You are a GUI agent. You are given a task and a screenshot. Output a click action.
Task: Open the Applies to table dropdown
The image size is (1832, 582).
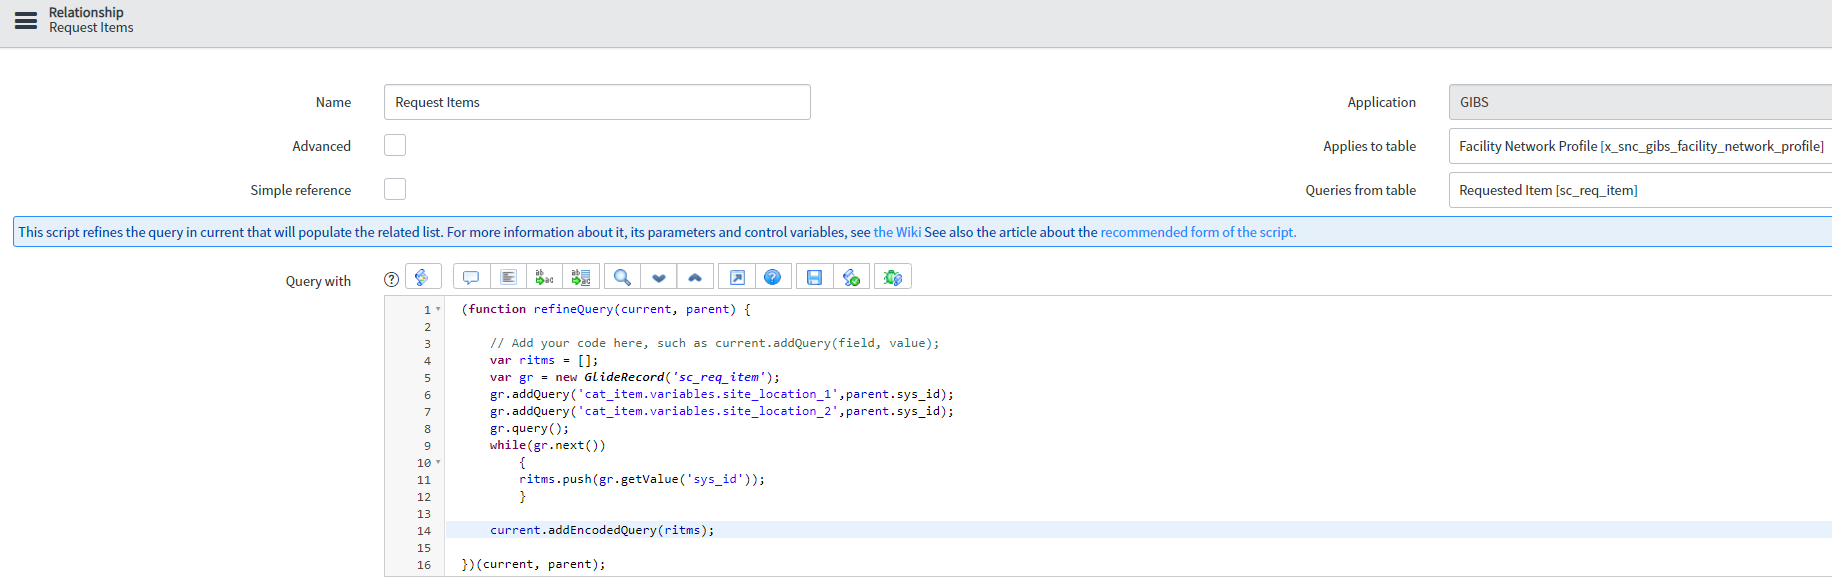pyautogui.click(x=1640, y=146)
